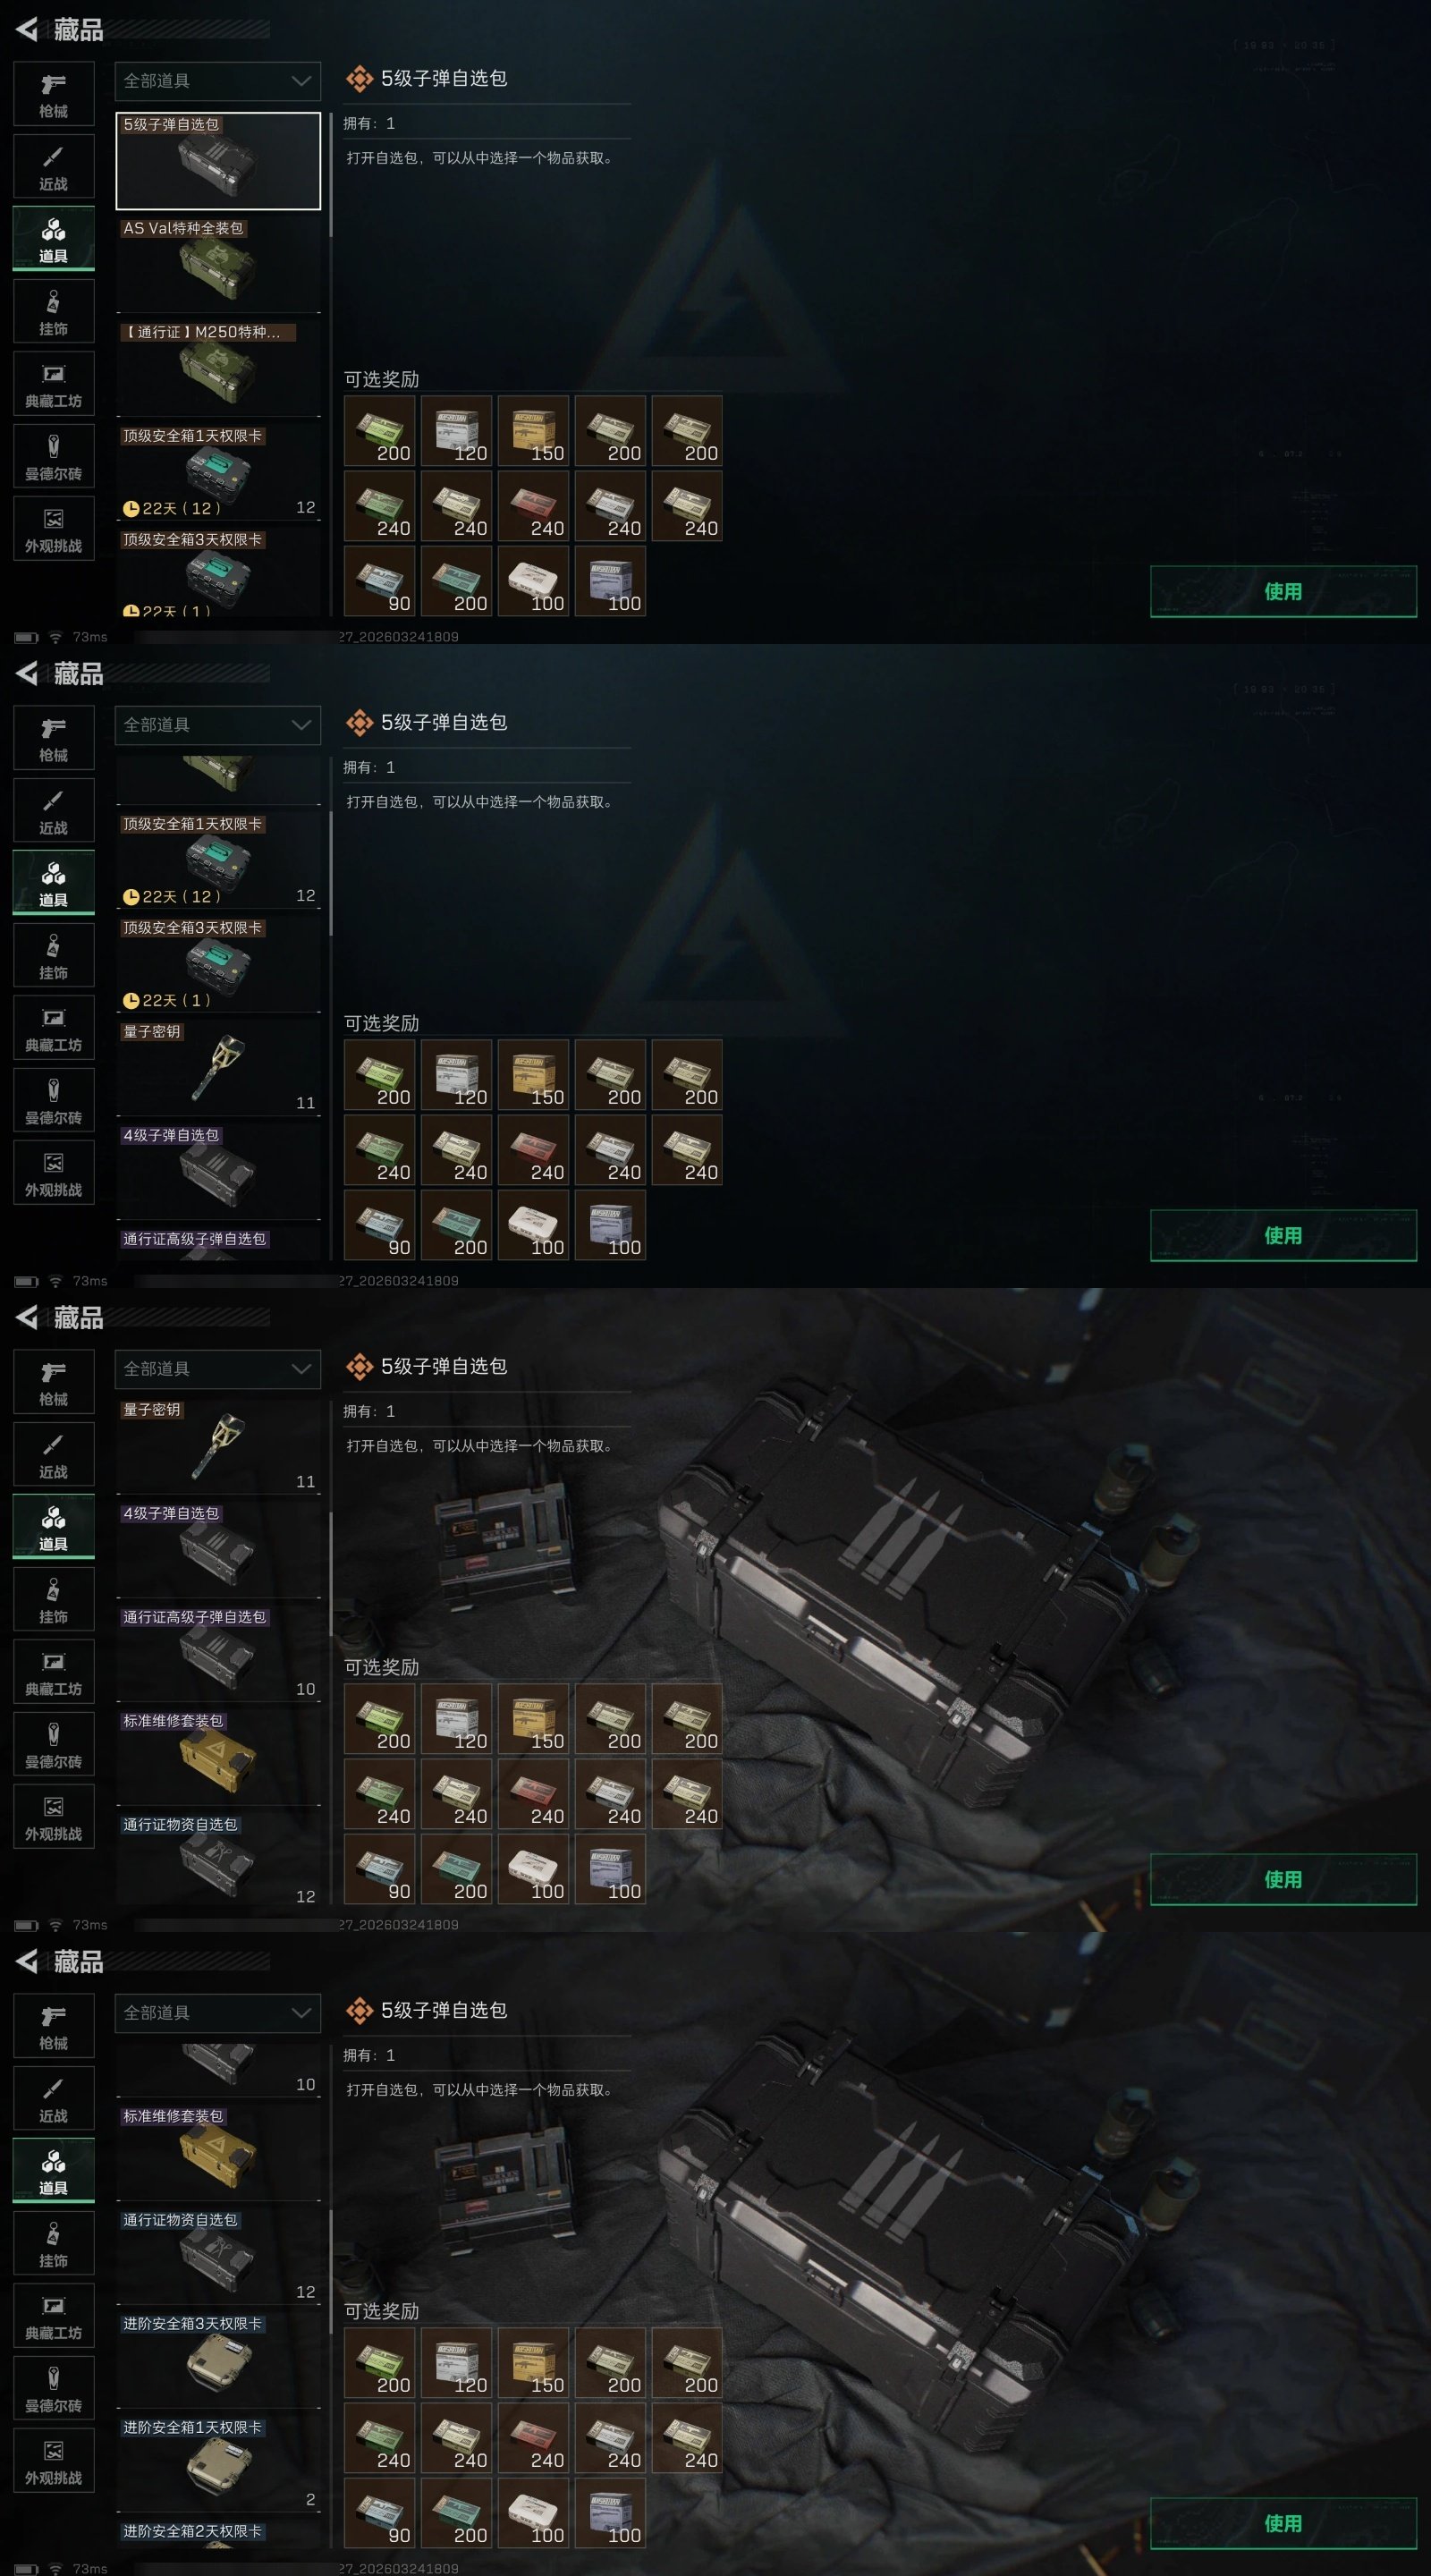Expand 全部道具 dropdown above highlighted 5级子弹自选包 item
The image size is (1431, 2576).
(x=218, y=81)
